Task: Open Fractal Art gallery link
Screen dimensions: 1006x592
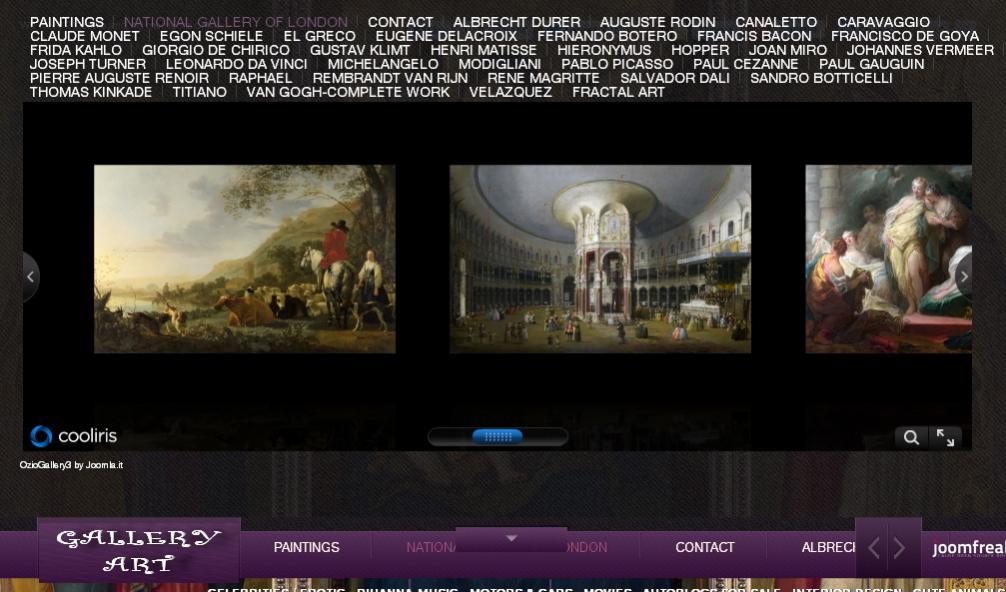Action: click(x=618, y=92)
